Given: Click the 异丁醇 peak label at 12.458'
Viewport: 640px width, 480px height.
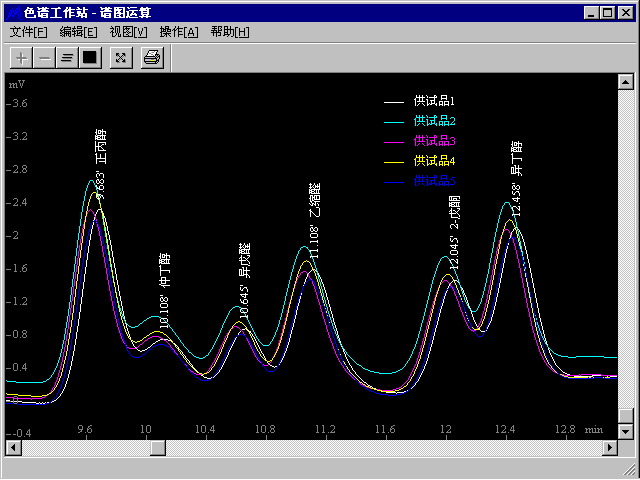Looking at the screenshot, I should coord(516,178).
